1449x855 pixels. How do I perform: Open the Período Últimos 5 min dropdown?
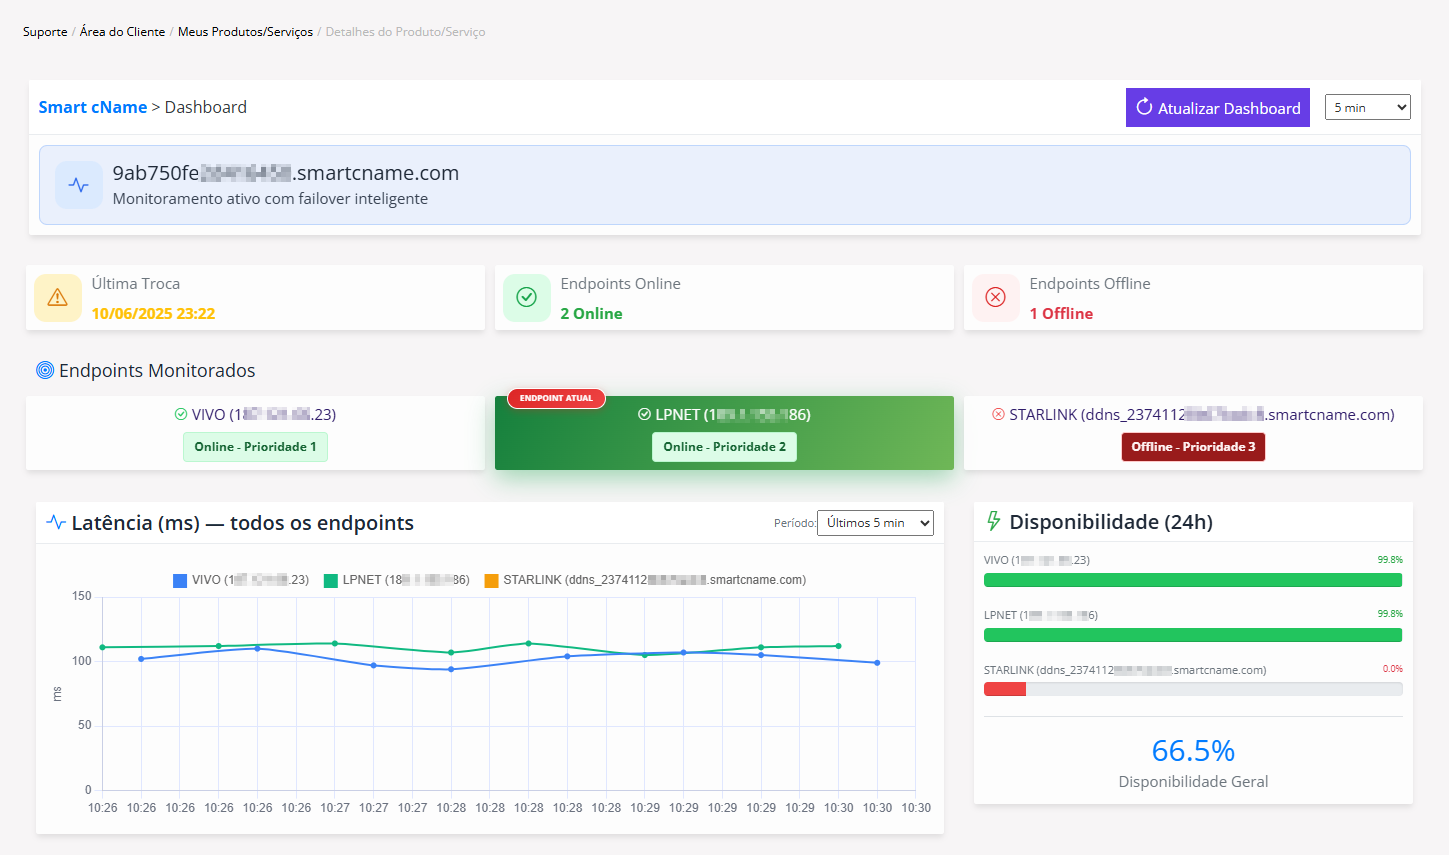(875, 522)
